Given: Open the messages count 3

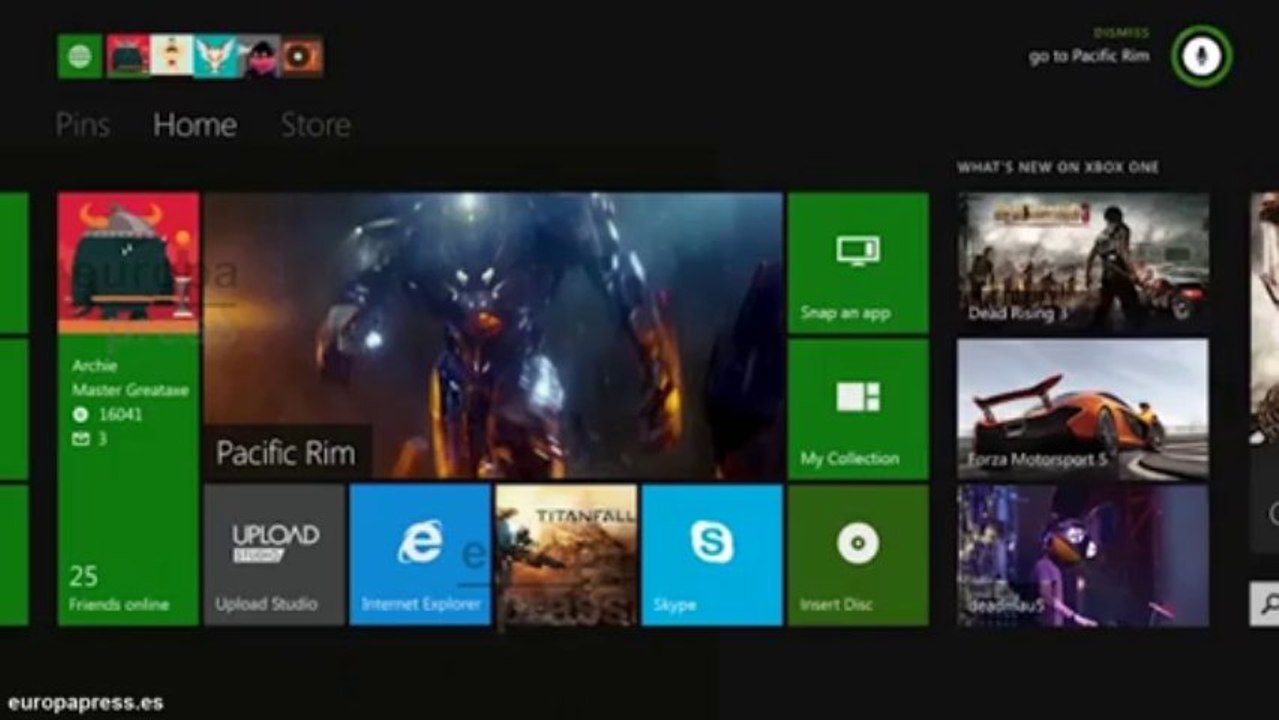Looking at the screenshot, I should pos(90,438).
